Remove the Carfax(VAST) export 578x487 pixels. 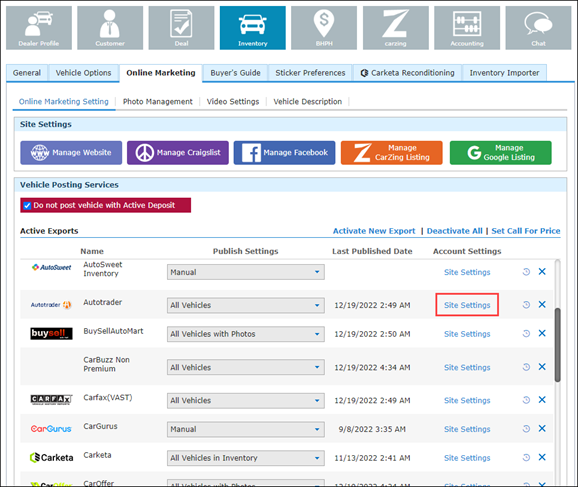click(542, 399)
